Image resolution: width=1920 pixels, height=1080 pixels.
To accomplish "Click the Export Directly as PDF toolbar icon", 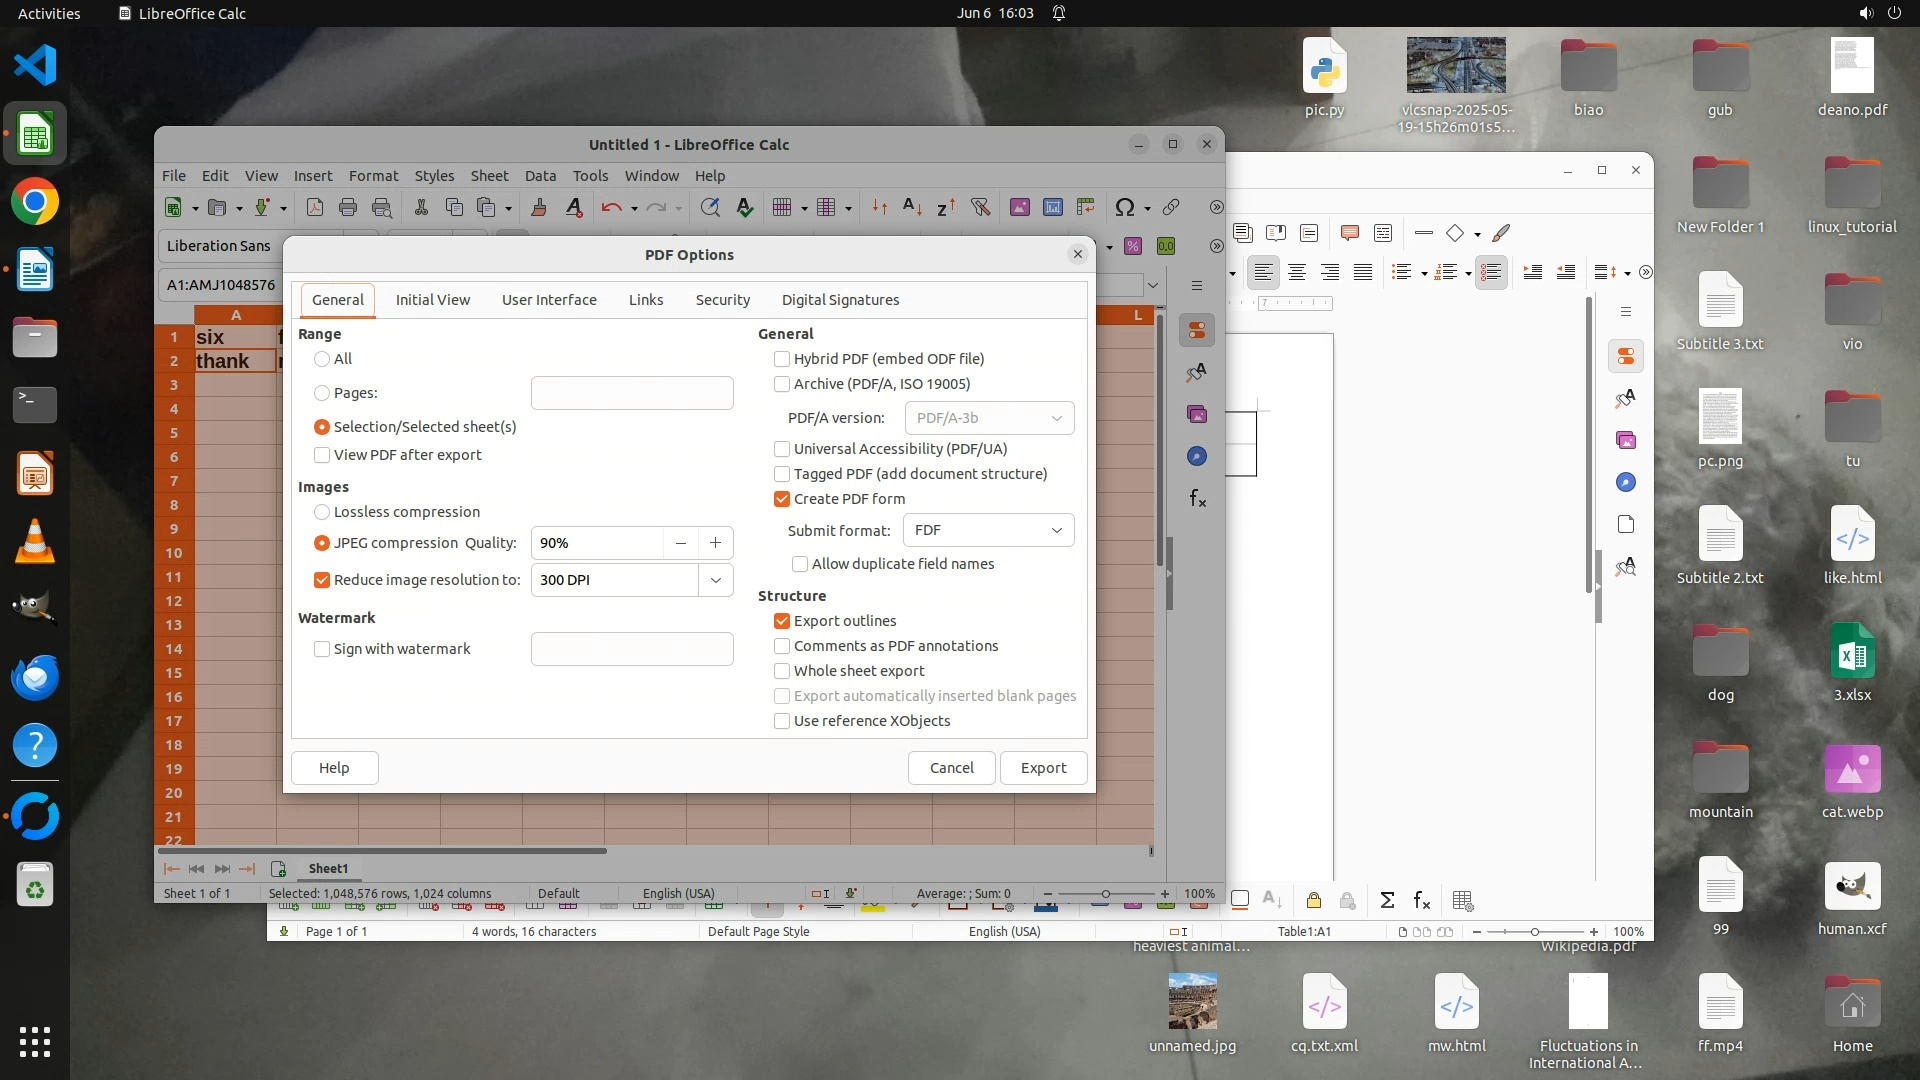I will [x=314, y=207].
